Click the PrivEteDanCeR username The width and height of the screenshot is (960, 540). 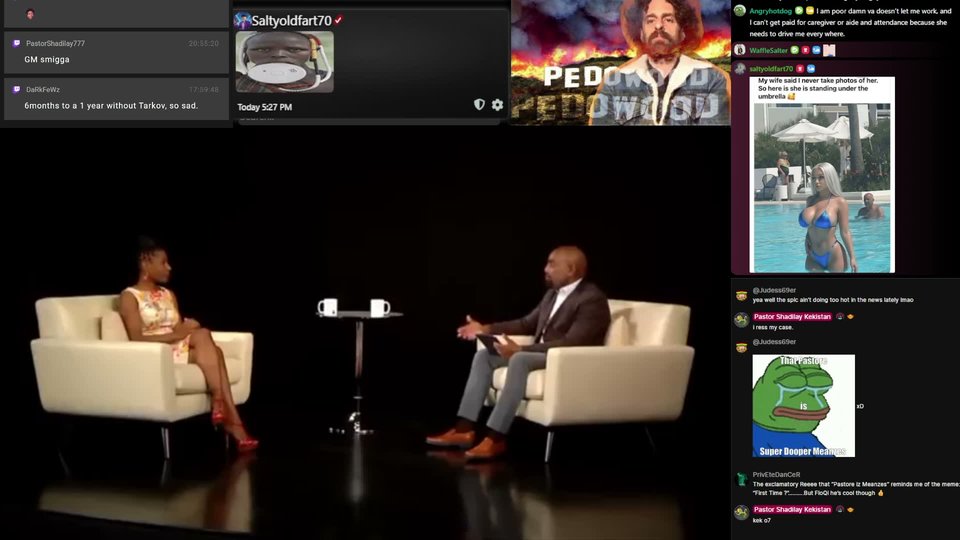point(776,474)
